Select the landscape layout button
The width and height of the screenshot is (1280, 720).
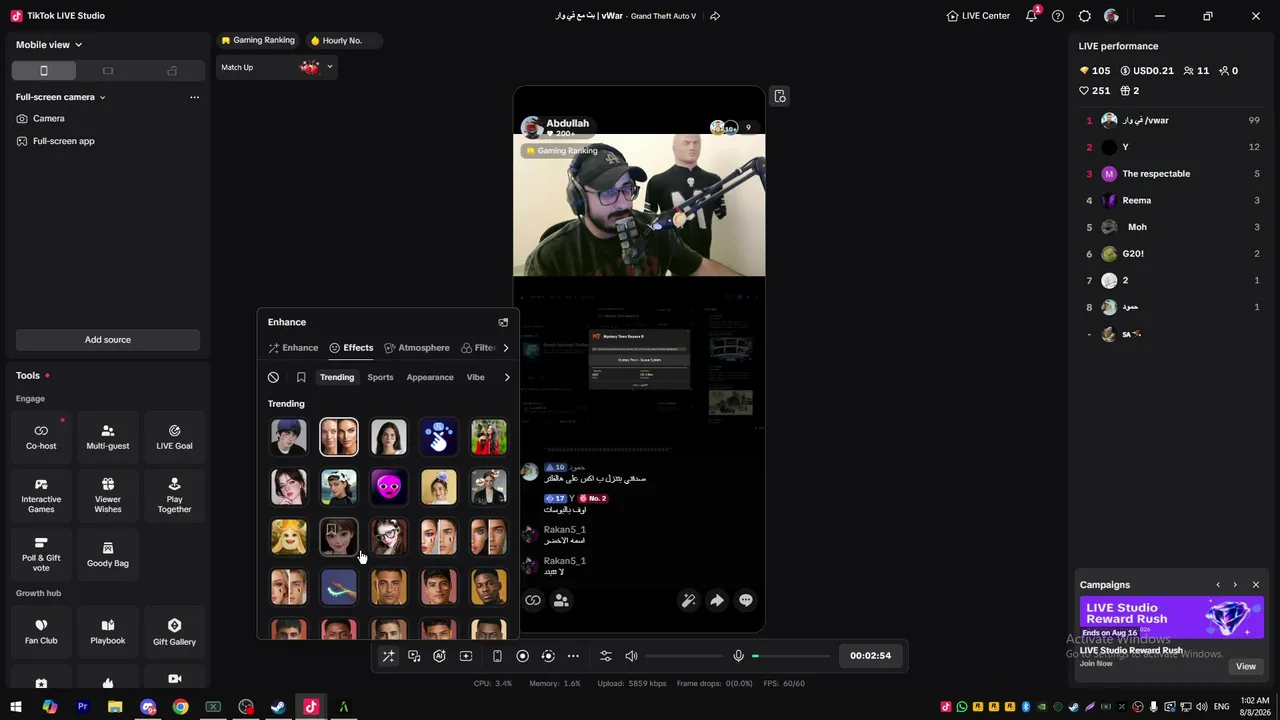click(108, 71)
